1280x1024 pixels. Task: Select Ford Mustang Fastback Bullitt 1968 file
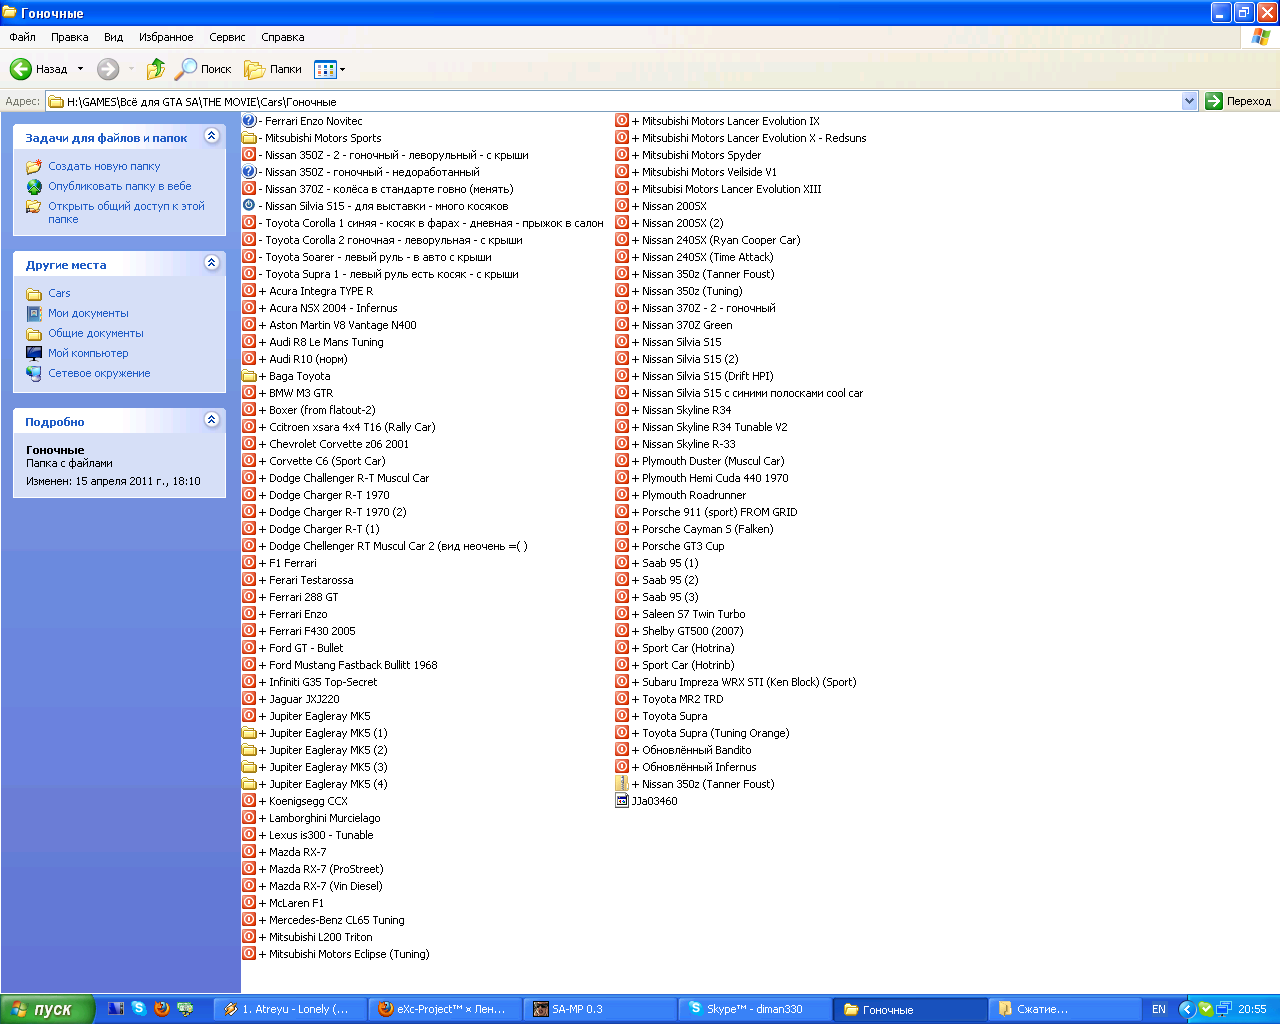coord(348,665)
